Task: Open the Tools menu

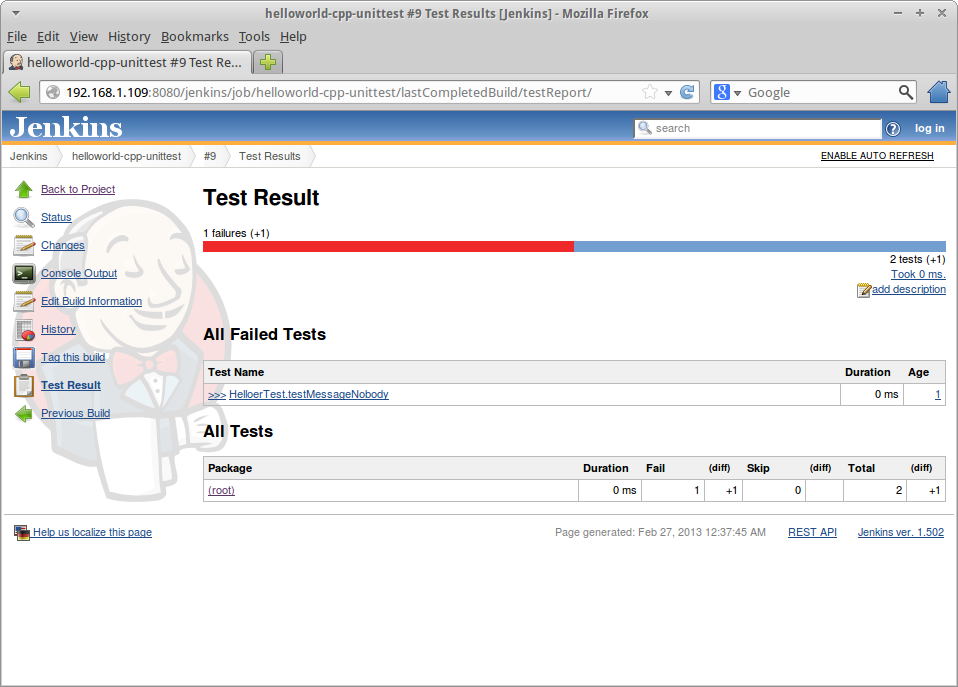Action: point(254,37)
